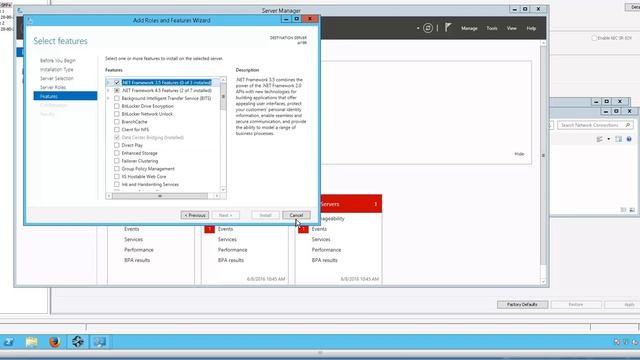The width and height of the screenshot is (640, 360).
Task: Click the active monitor app on the taskbar
Action: (x=99, y=342)
